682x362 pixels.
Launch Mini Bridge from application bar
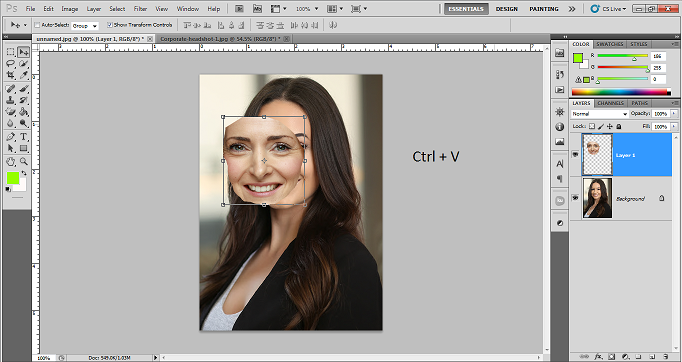[257, 9]
